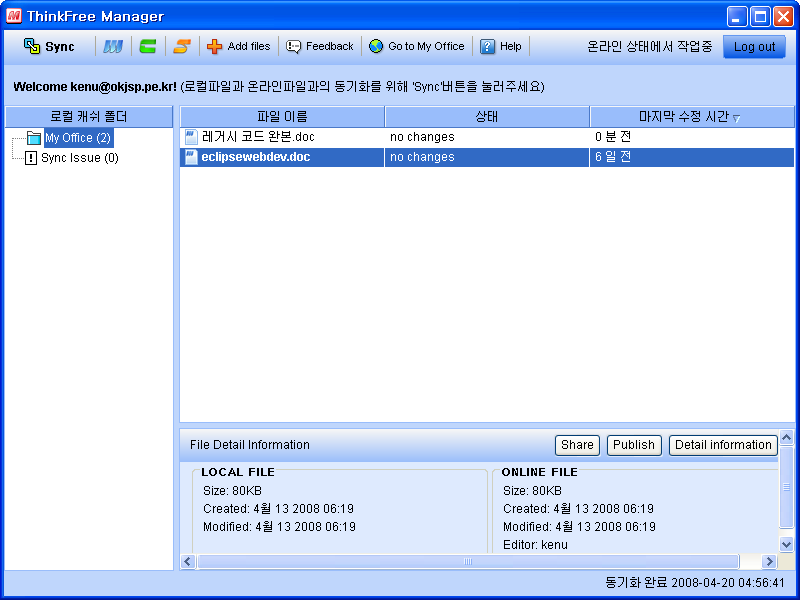Click the document icon of 레거시 코드 완본.doc
The image size is (800, 600).
point(191,137)
